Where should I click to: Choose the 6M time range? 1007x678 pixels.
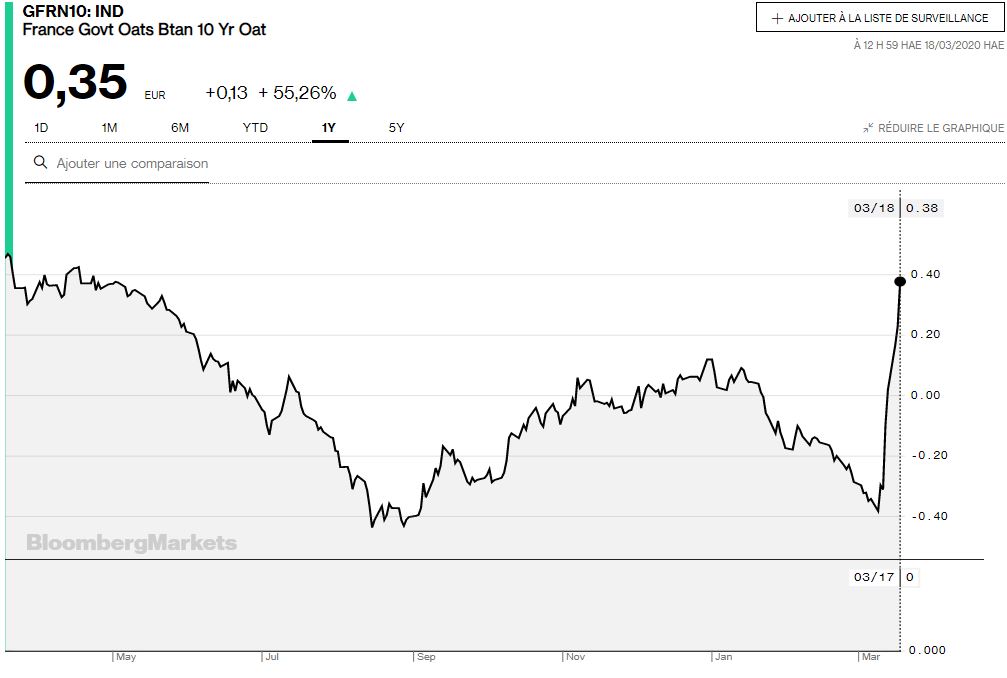180,127
